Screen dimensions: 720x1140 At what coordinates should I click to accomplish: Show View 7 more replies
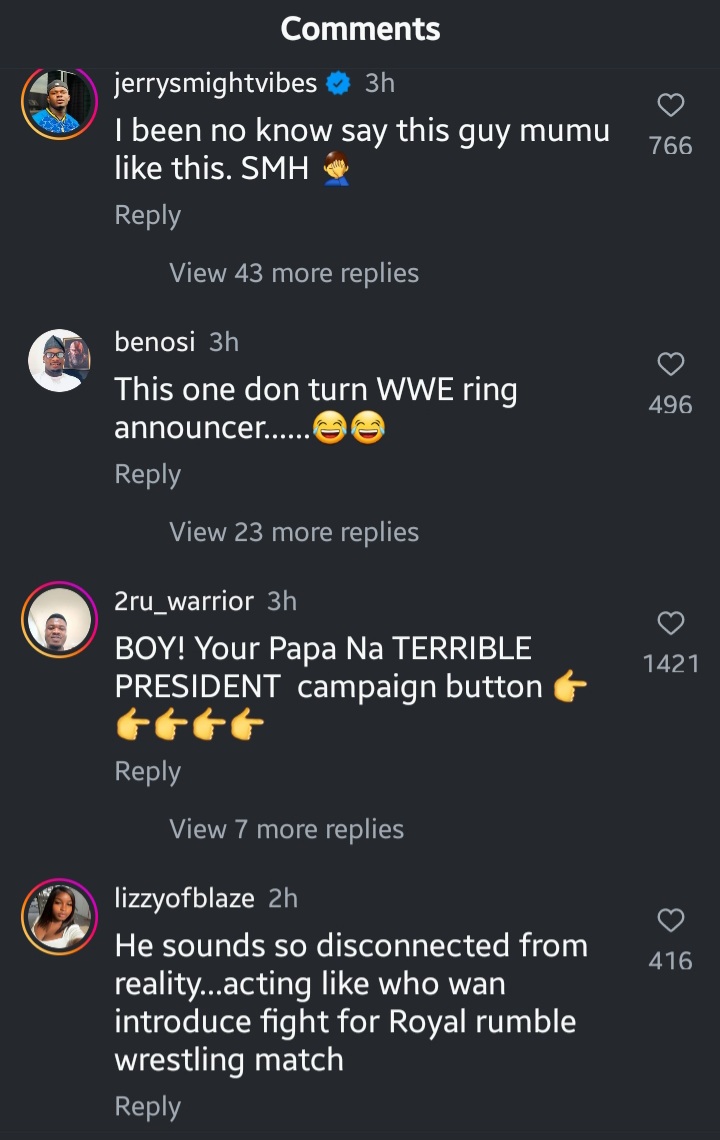click(286, 829)
